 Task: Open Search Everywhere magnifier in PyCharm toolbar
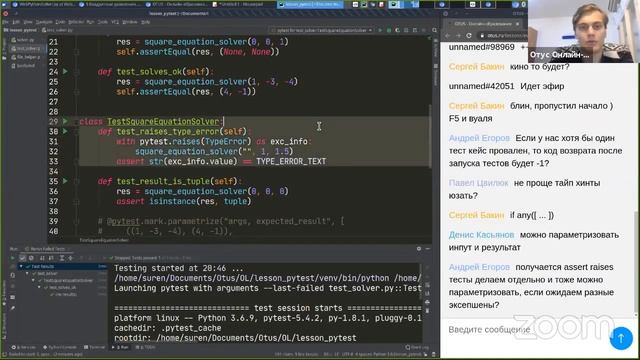click(434, 30)
